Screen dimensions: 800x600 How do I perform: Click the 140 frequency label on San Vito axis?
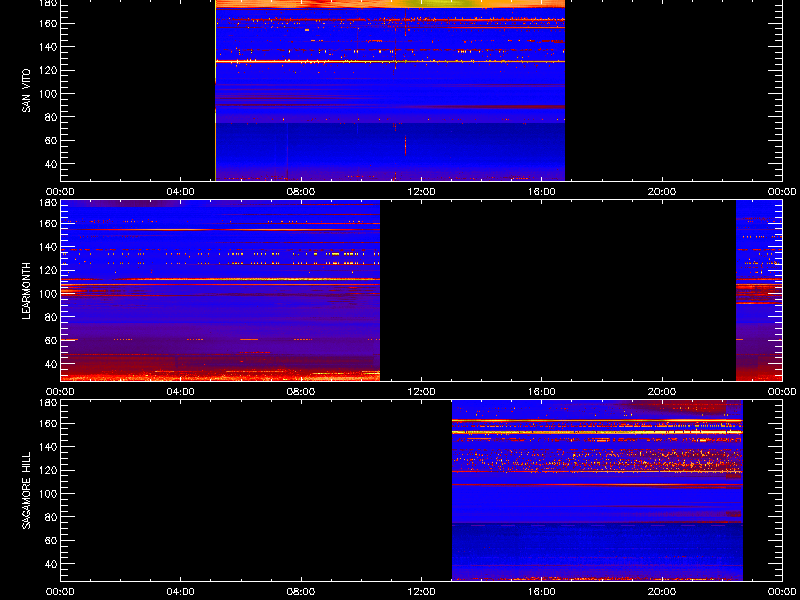tap(46, 47)
